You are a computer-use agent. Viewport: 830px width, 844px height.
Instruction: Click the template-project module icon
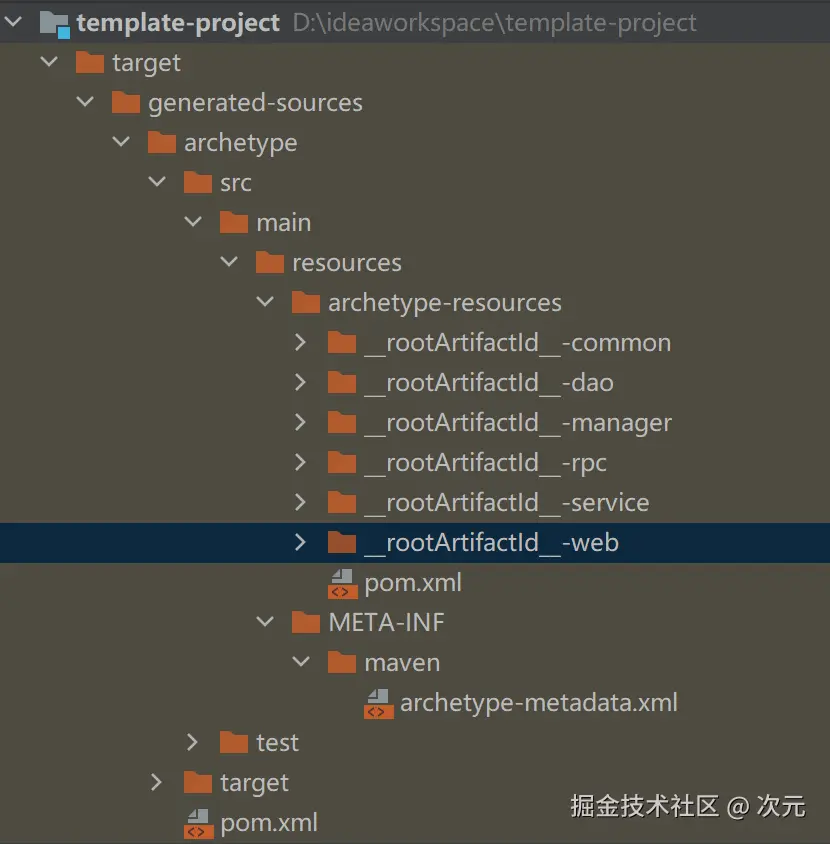click(54, 24)
